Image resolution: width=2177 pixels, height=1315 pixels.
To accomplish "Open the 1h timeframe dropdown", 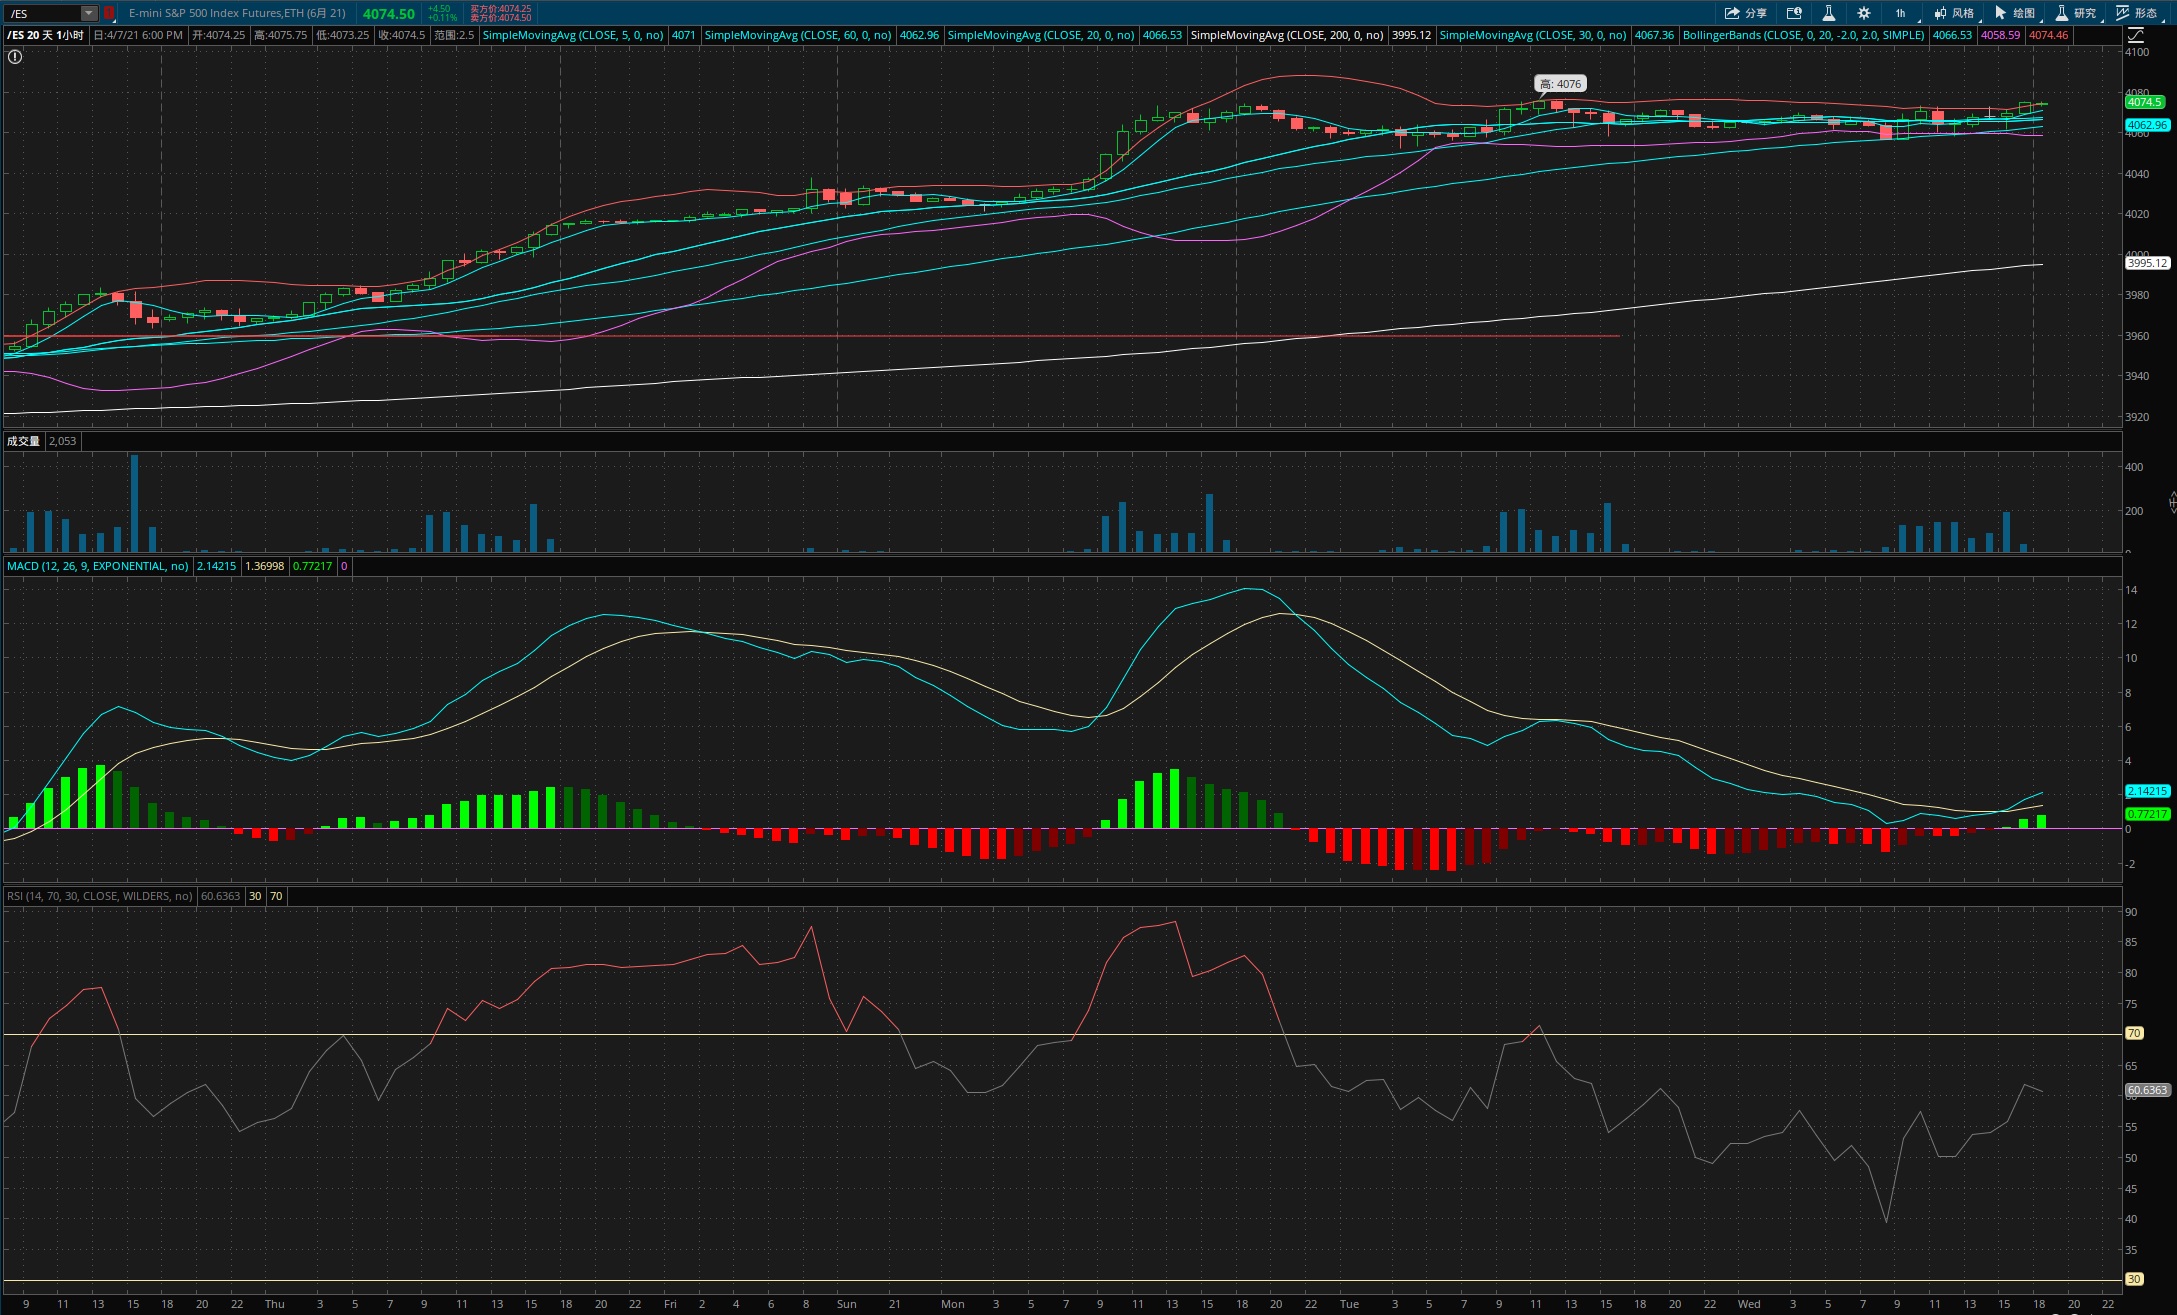I will (x=1900, y=13).
